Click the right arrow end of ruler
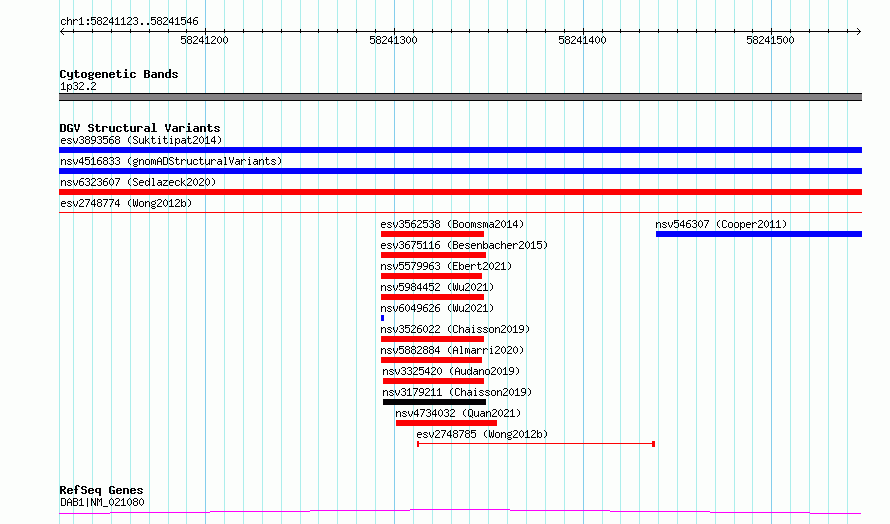Viewport: 890px width, 524px height. 859,31
